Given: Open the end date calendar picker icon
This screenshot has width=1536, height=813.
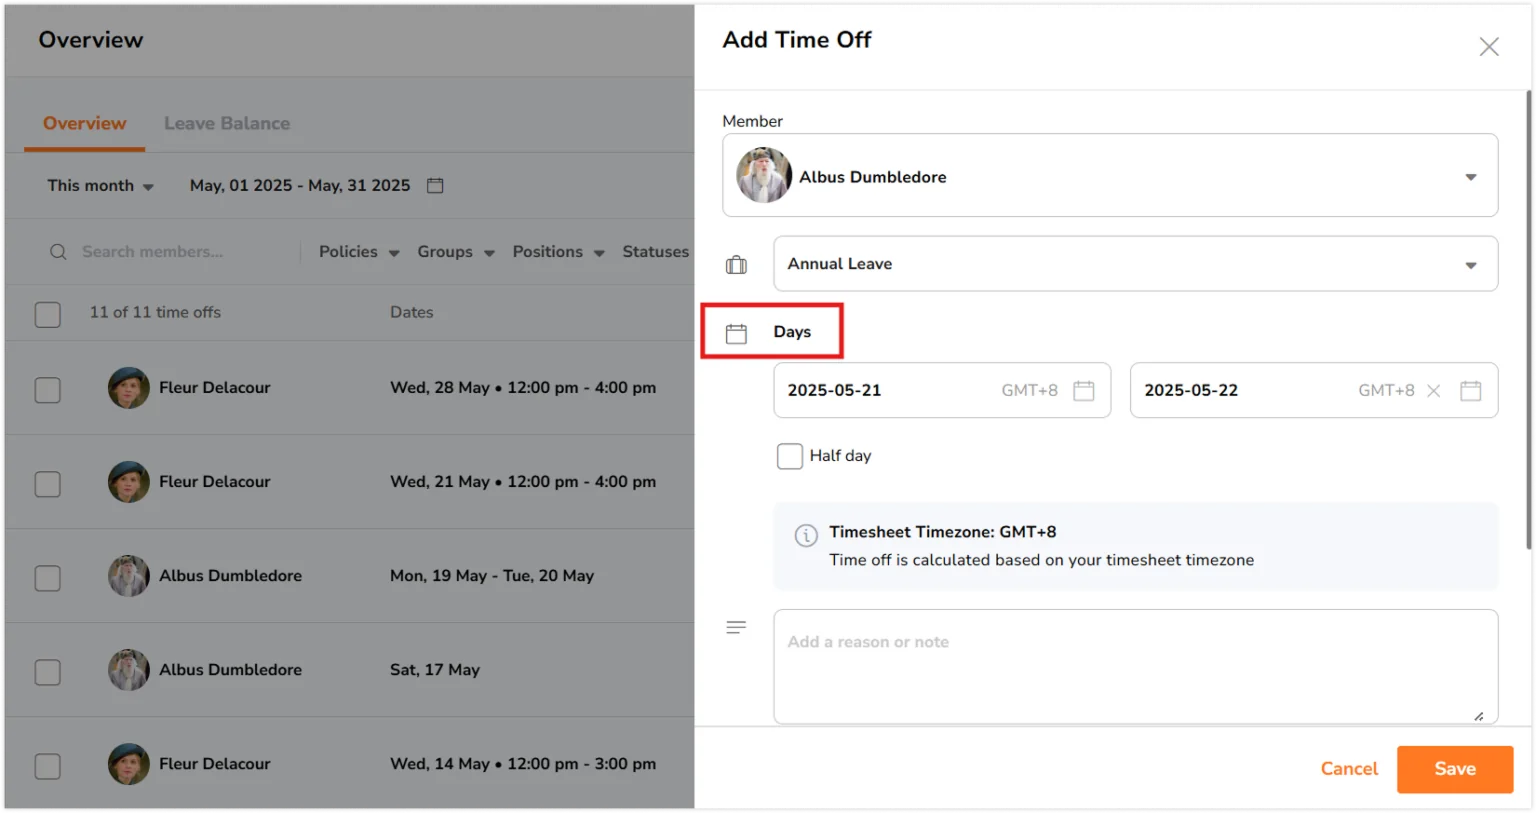Looking at the screenshot, I should click(1470, 391).
